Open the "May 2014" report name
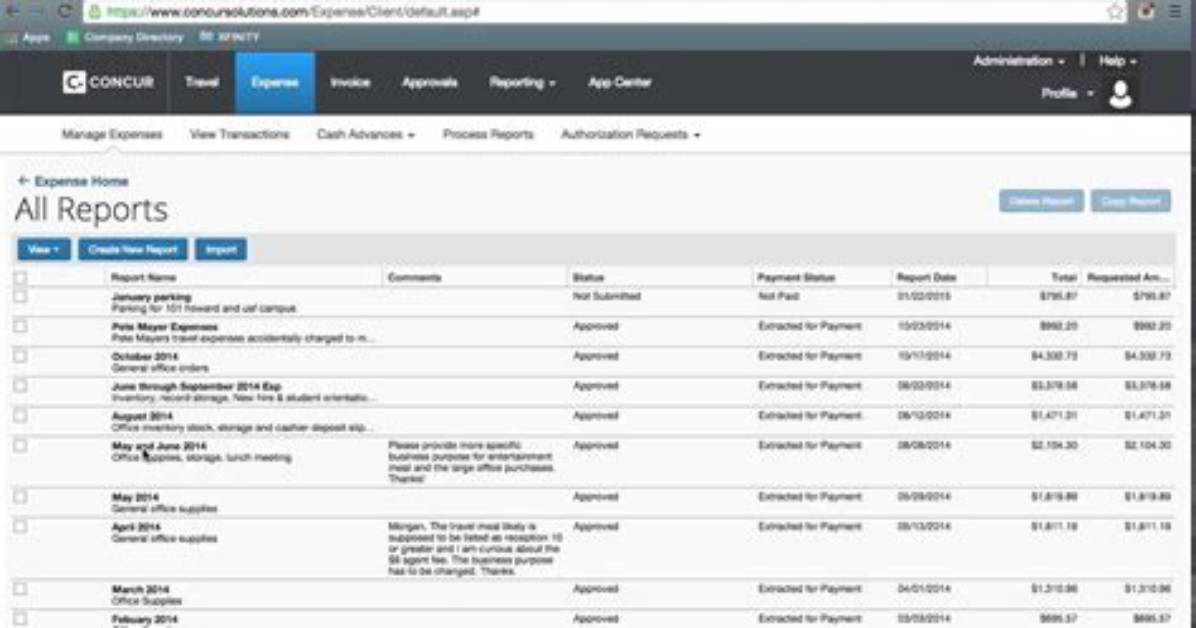 click(135, 497)
